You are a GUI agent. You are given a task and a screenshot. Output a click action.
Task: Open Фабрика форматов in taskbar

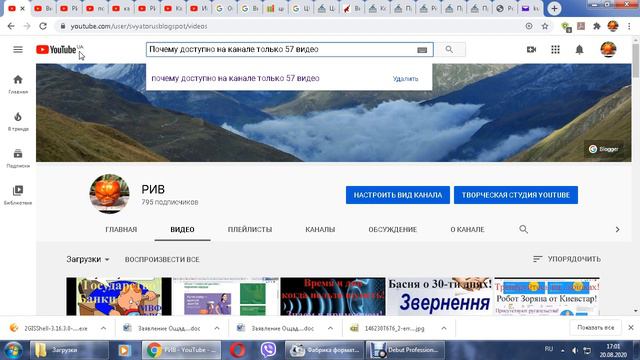324,350
